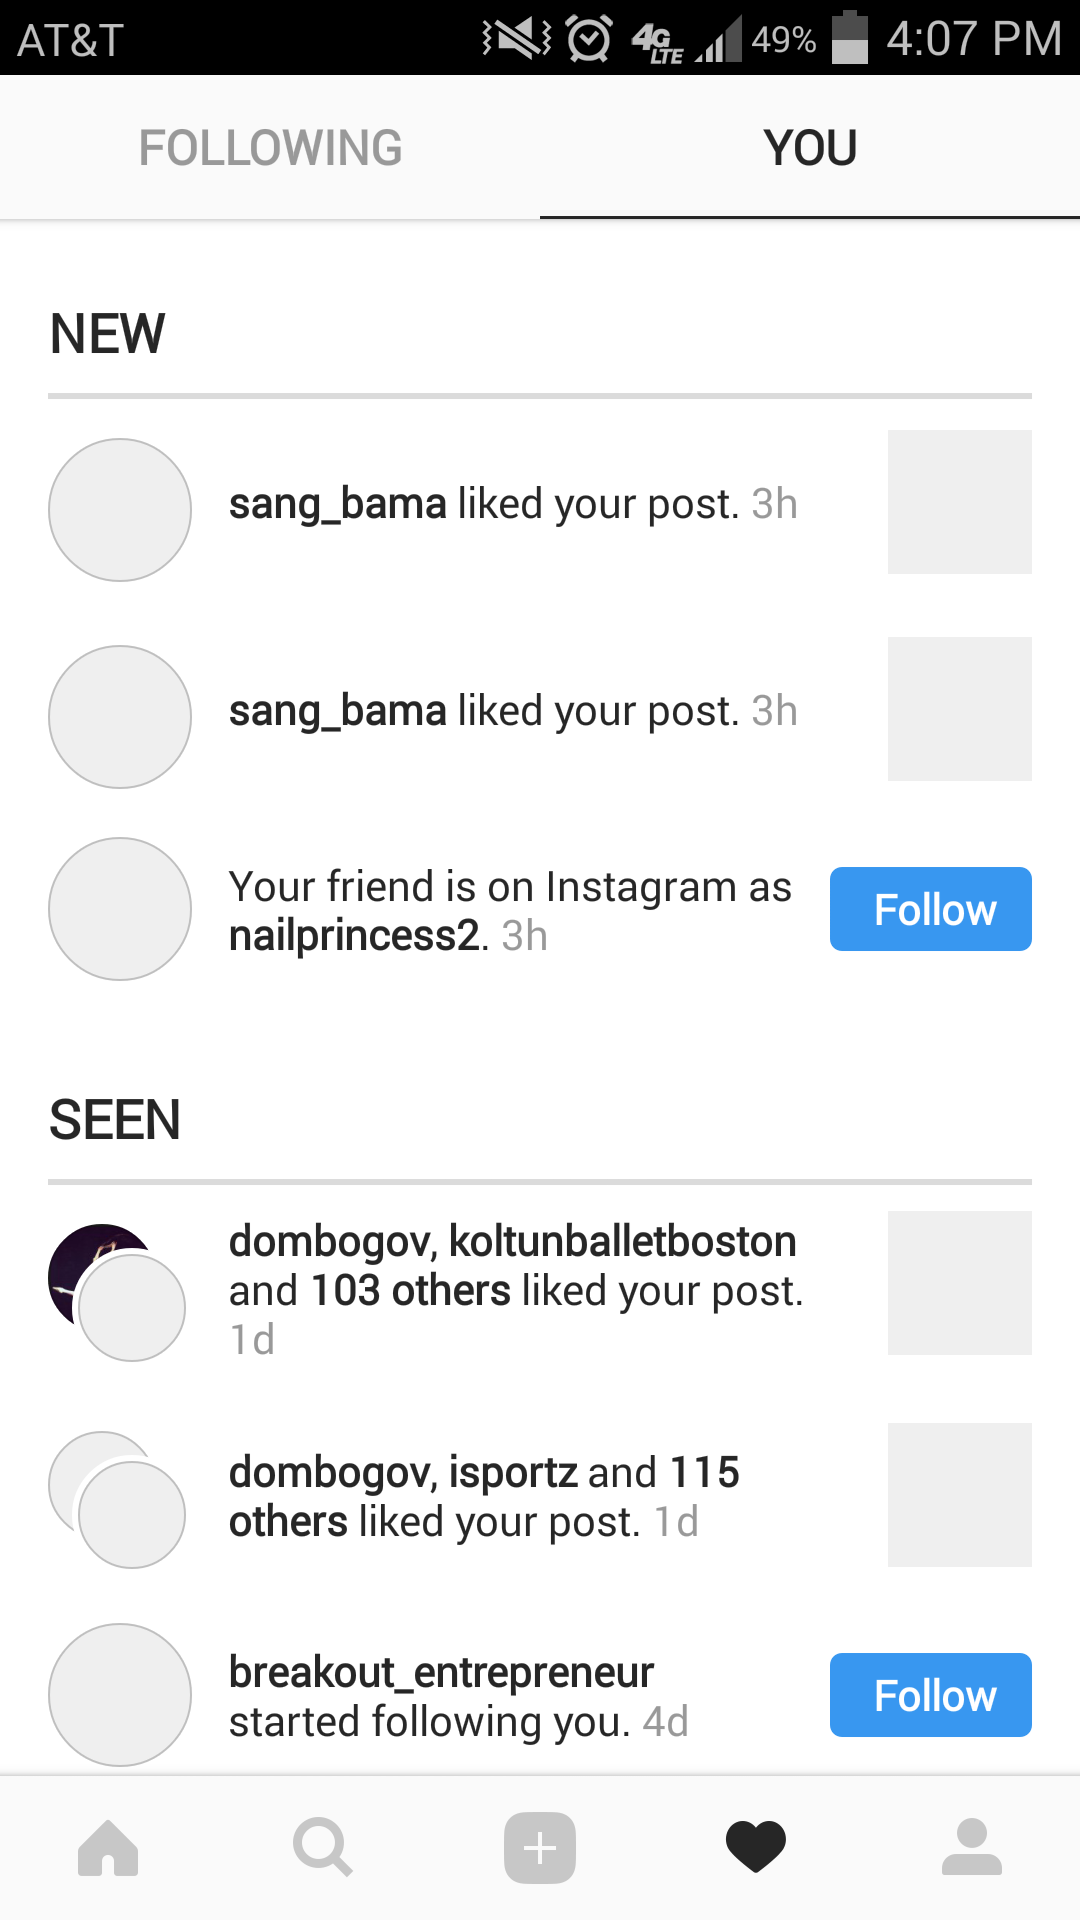The width and height of the screenshot is (1080, 1920).
Task: Select the YOU tab
Action: coord(810,148)
